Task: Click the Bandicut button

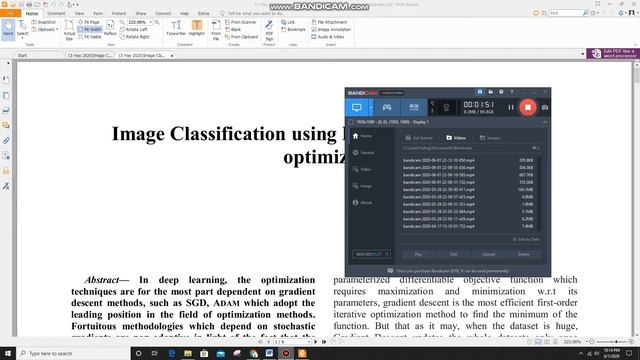Action: [371, 254]
